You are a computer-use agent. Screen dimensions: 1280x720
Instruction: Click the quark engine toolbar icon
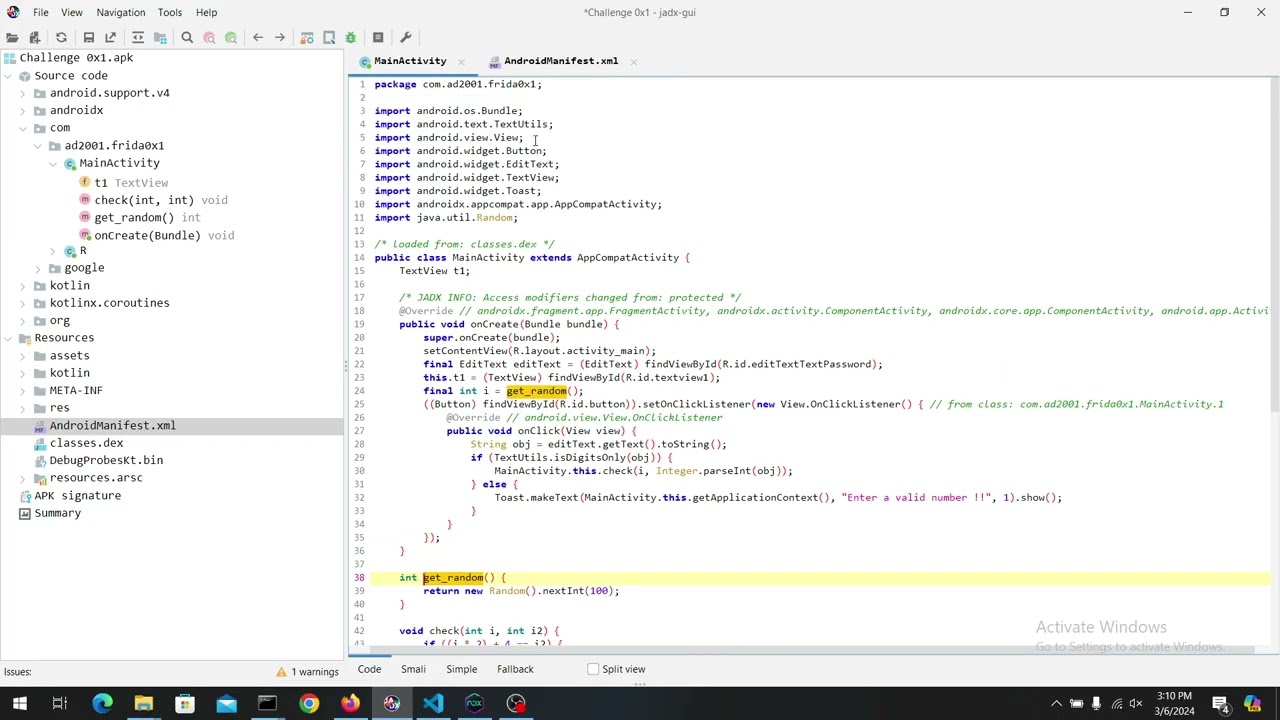pos(329,38)
